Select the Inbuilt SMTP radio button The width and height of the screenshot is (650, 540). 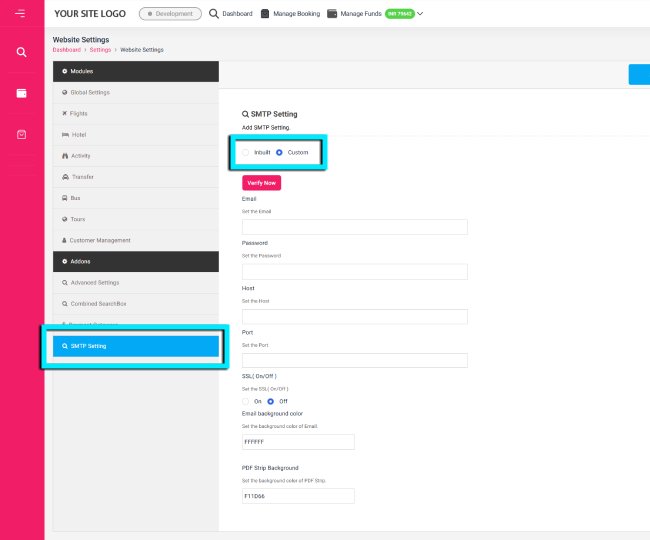[x=246, y=152]
